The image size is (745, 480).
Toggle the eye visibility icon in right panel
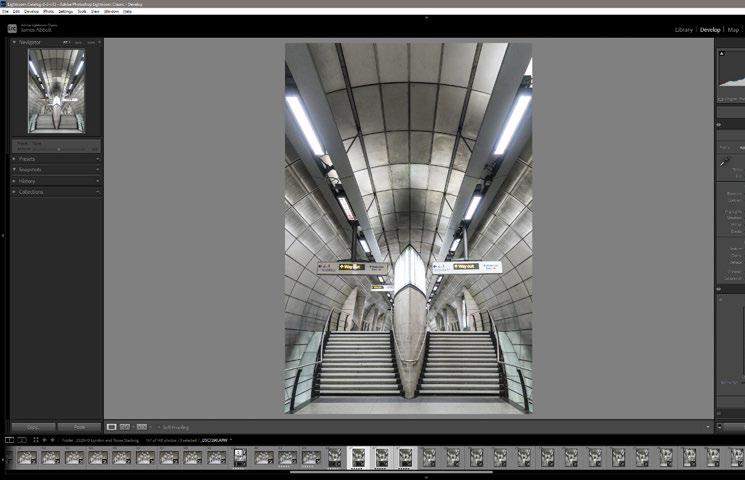[x=719, y=124]
